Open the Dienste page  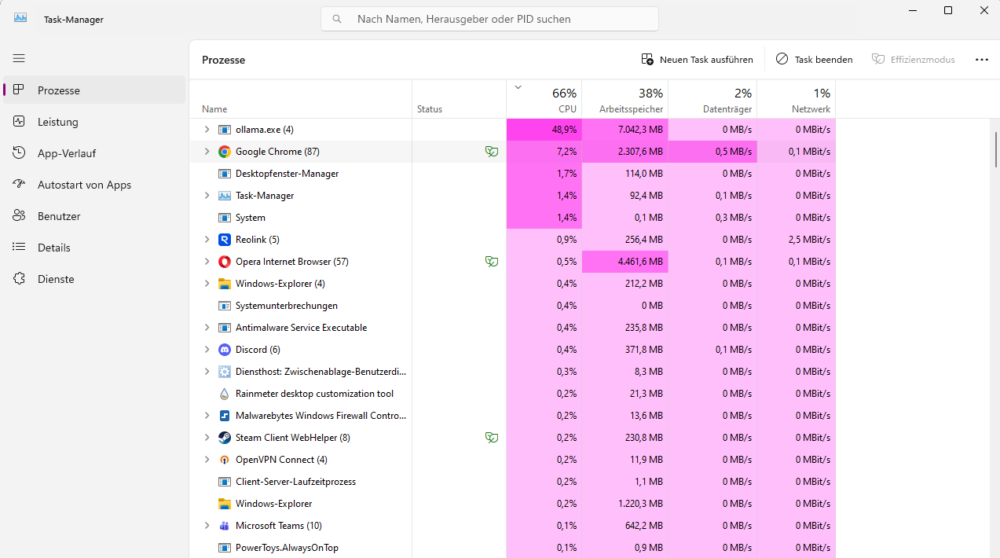[x=94, y=279]
